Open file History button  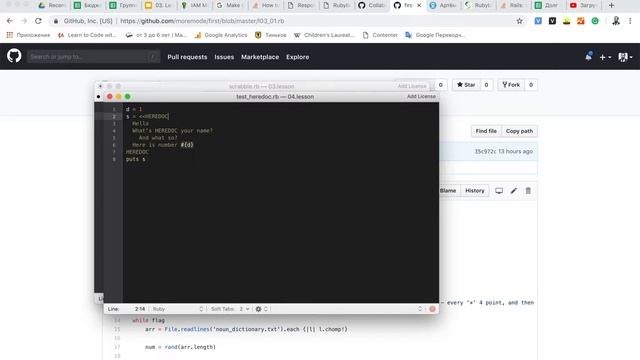pos(474,191)
